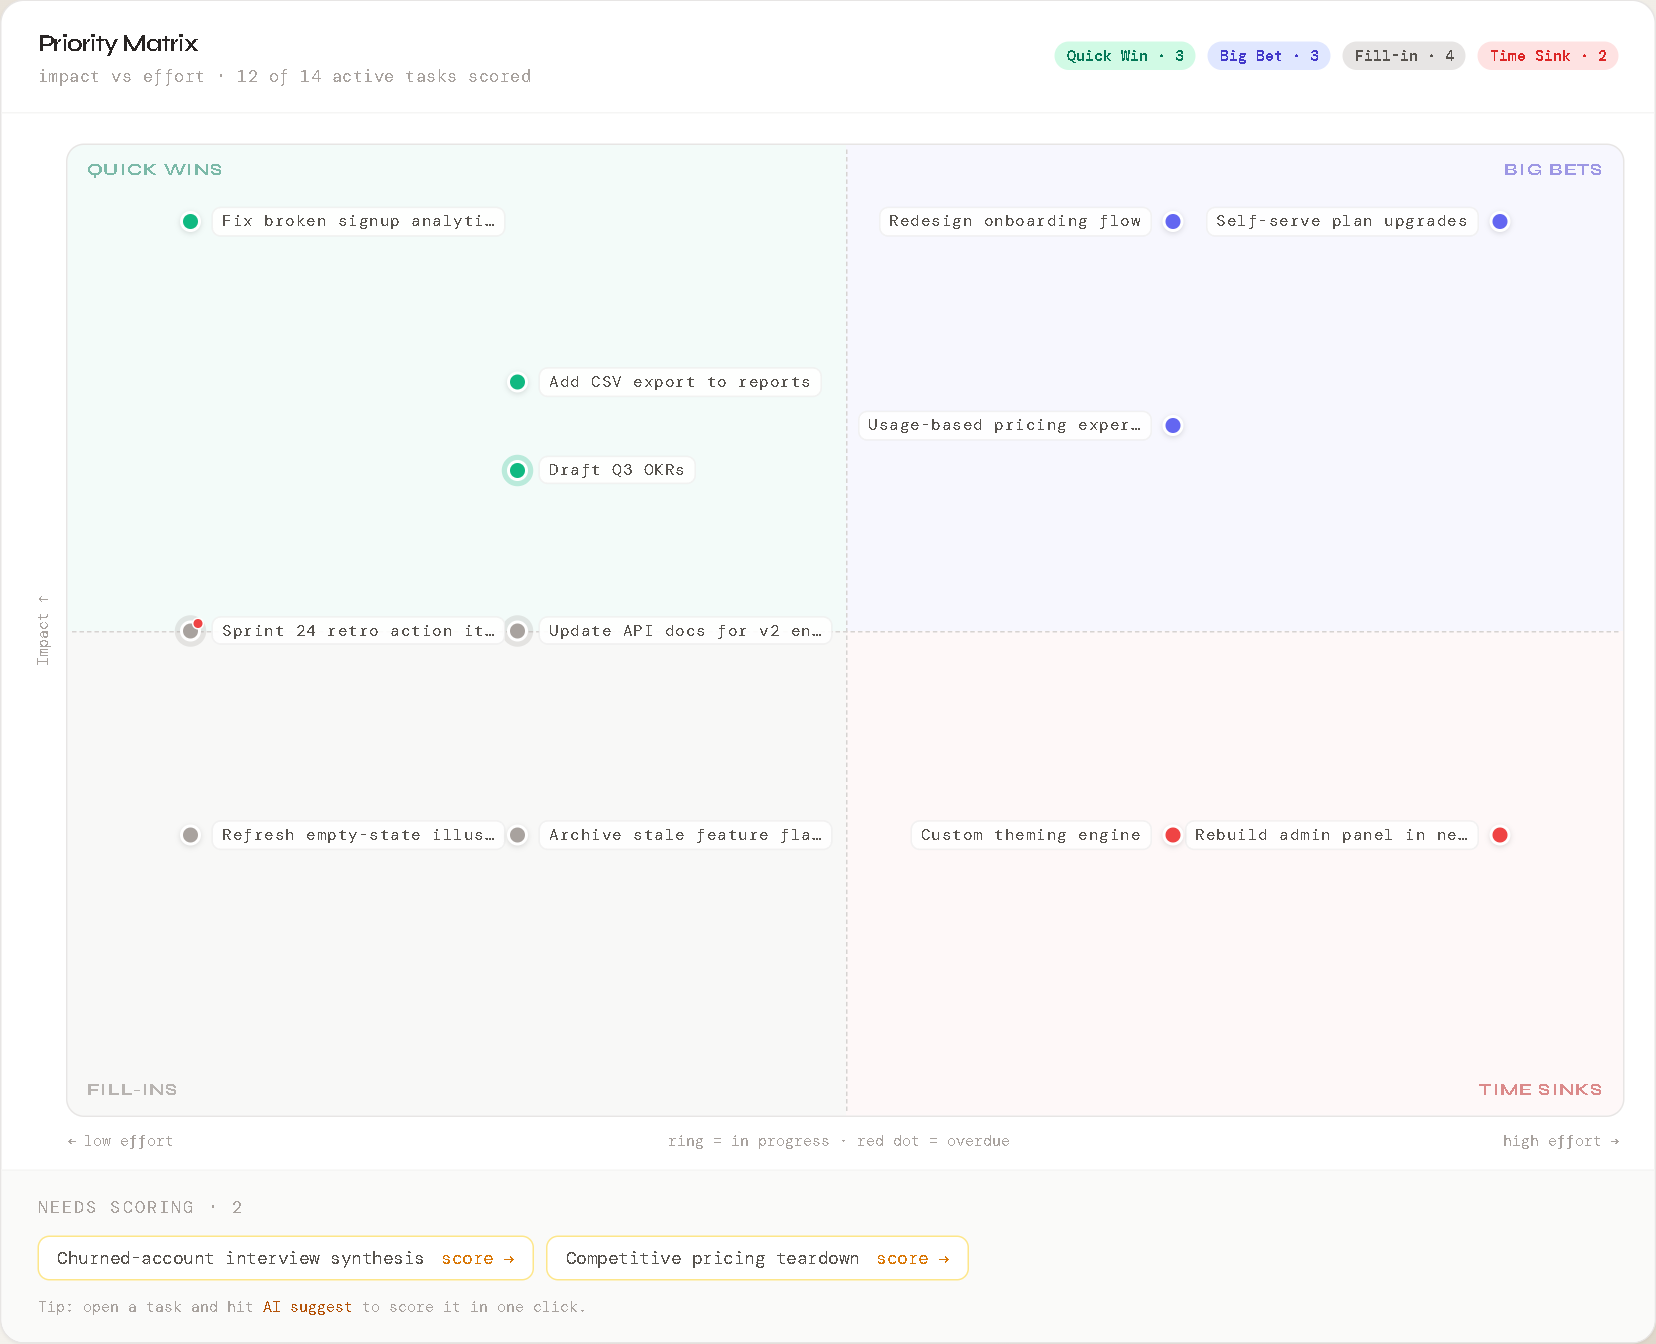Open the Rebuild admin panel task label
The height and width of the screenshot is (1344, 1656).
pos(1331,835)
